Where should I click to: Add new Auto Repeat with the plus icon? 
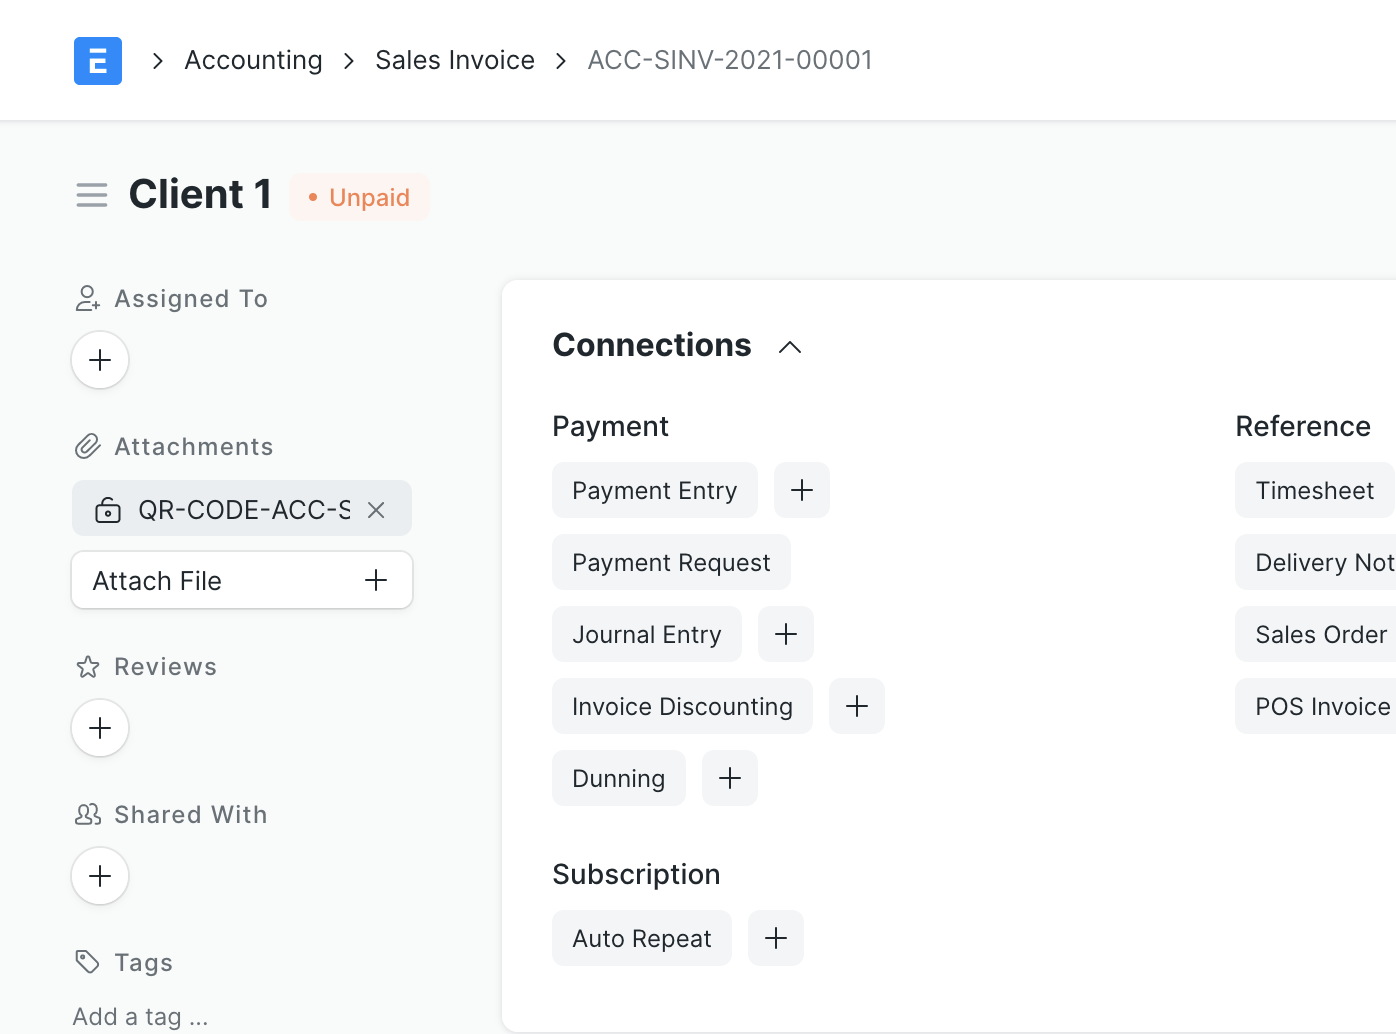776,938
